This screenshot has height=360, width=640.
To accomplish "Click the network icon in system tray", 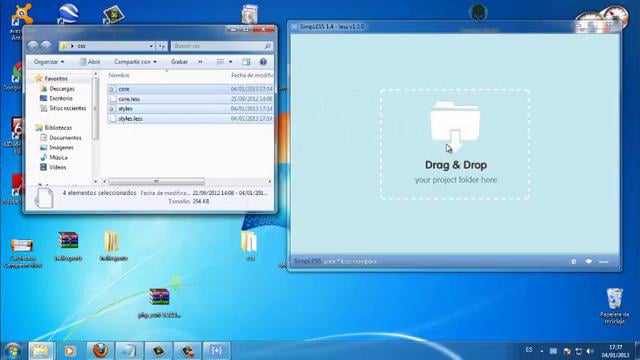I will click(x=578, y=351).
